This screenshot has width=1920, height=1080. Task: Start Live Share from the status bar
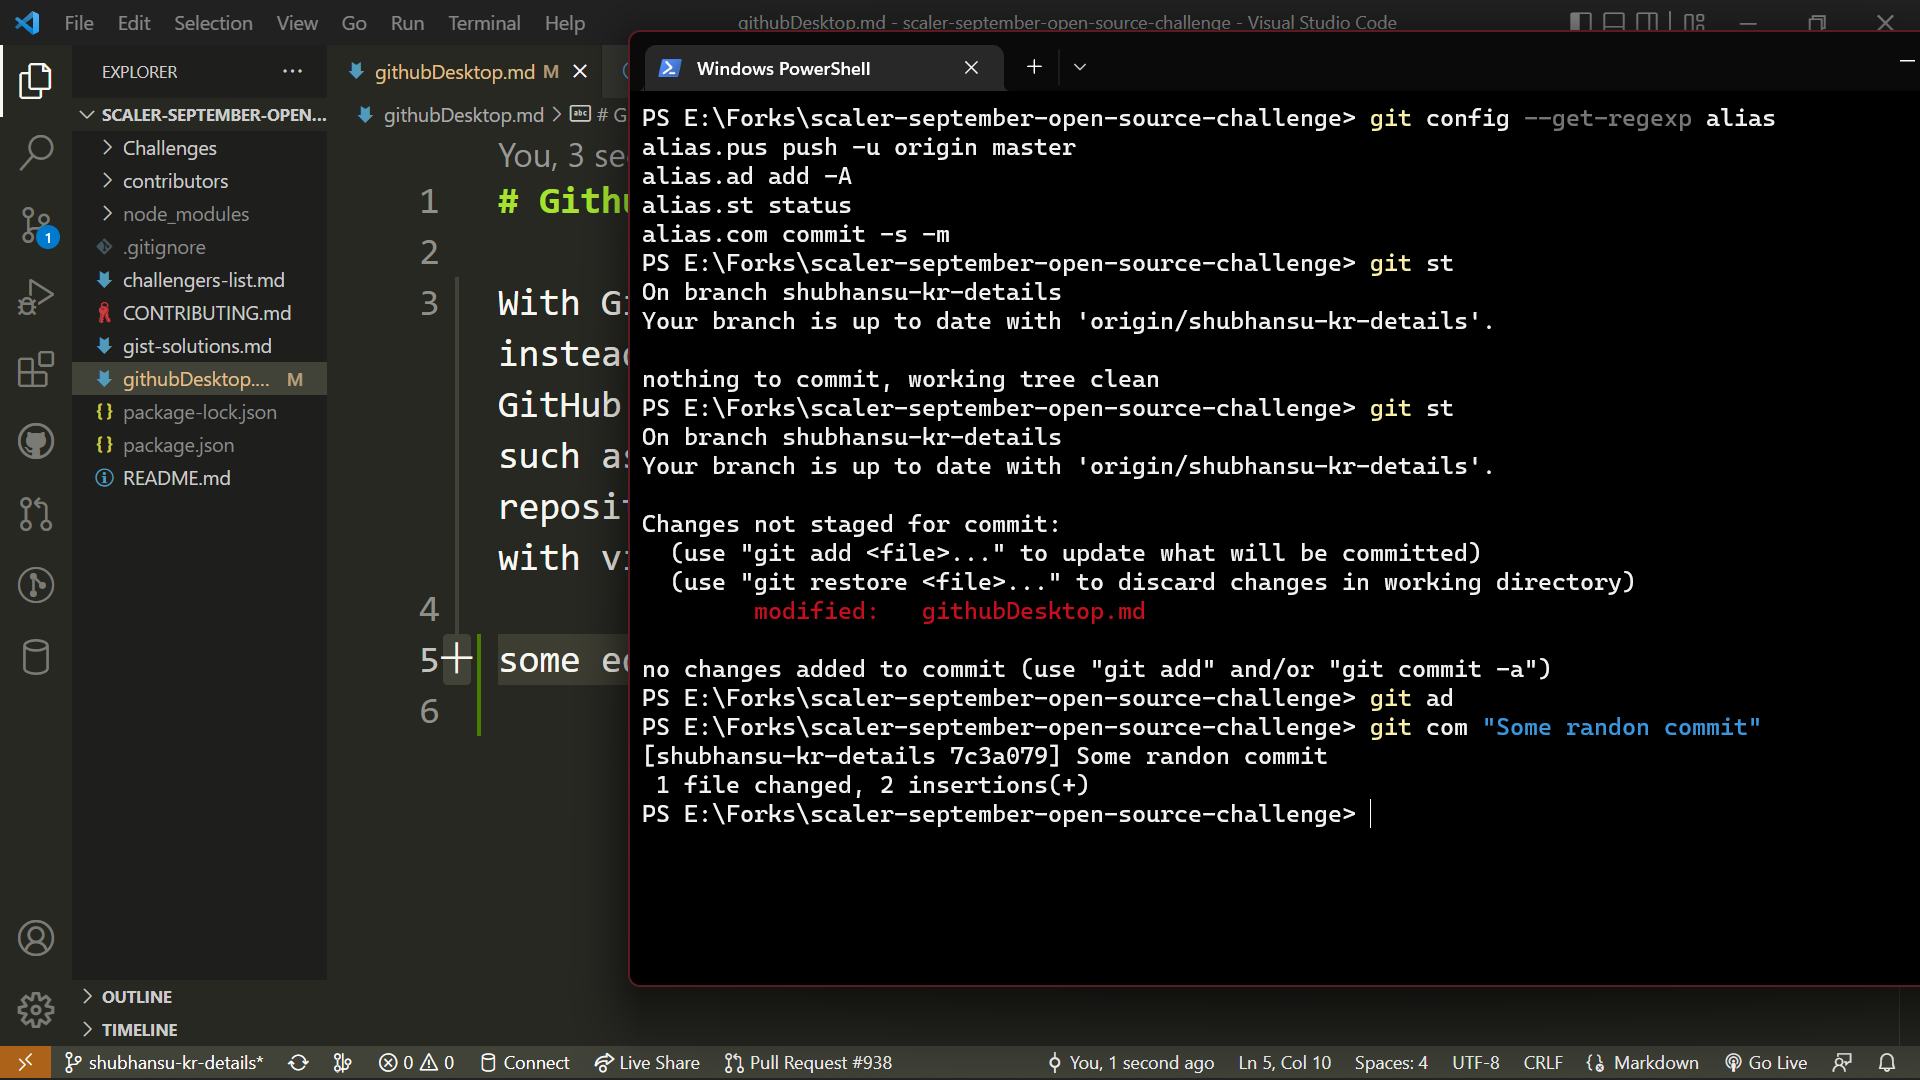coord(646,1062)
